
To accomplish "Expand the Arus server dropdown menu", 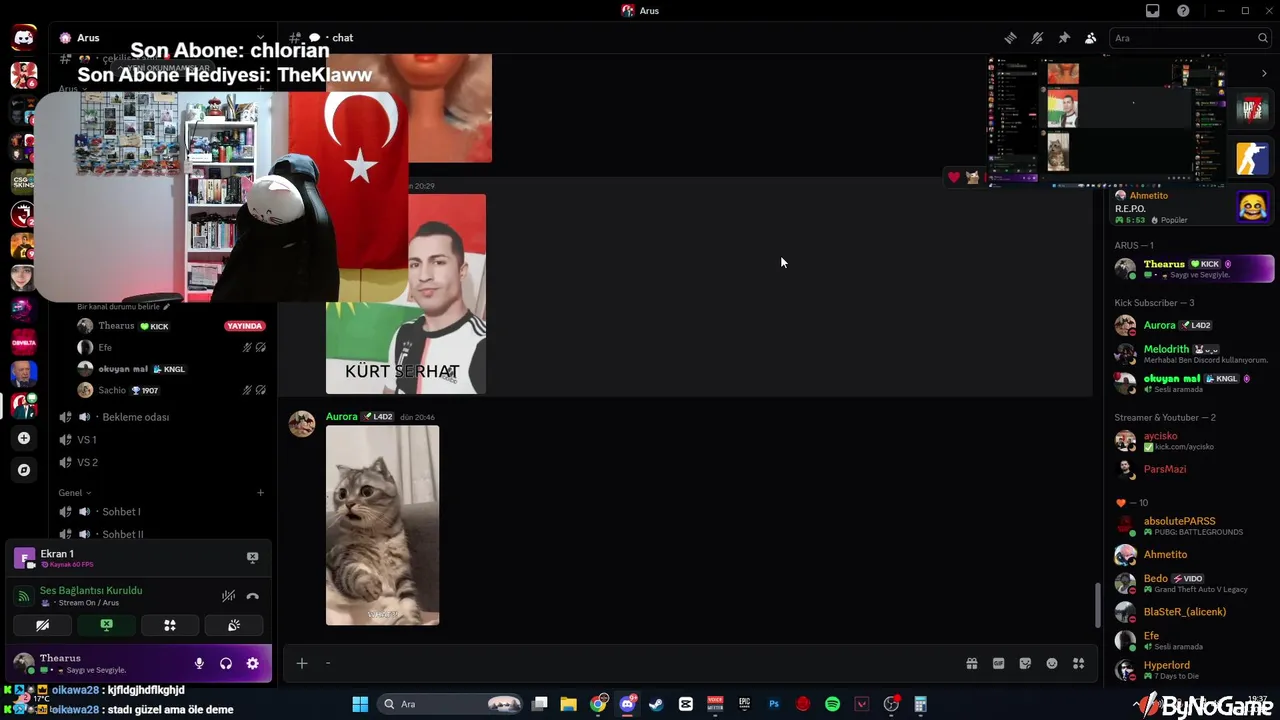I will tap(260, 38).
